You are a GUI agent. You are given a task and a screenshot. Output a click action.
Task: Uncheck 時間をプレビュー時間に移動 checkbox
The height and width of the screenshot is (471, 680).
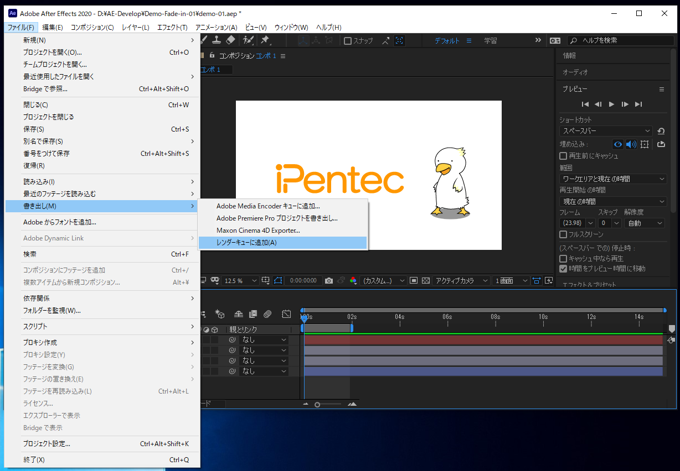563,269
